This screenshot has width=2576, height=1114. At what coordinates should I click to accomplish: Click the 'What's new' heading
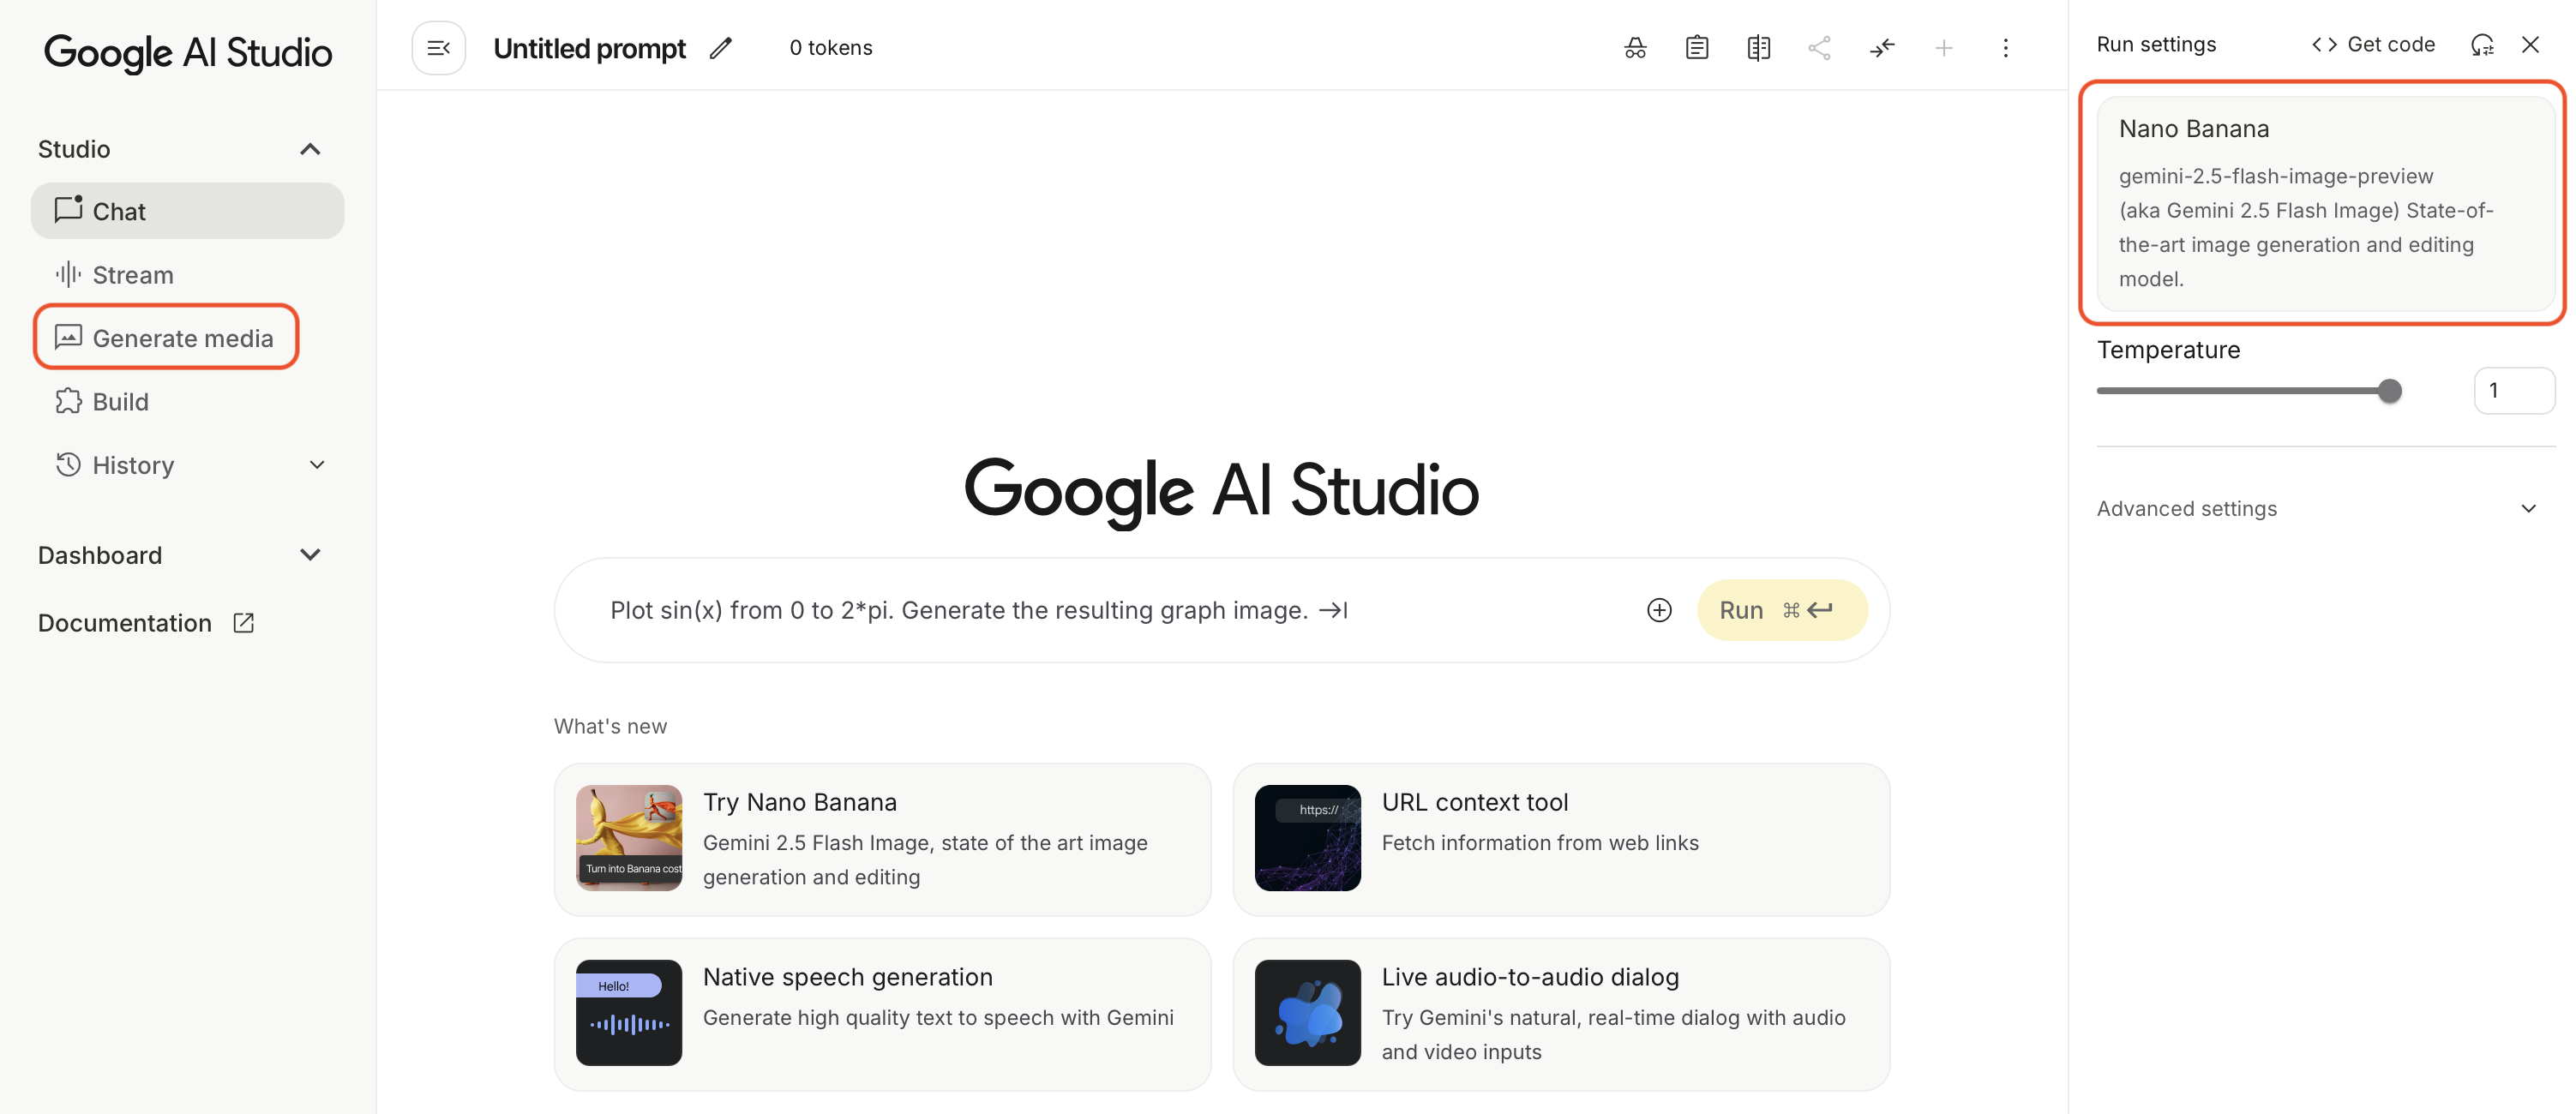click(610, 727)
